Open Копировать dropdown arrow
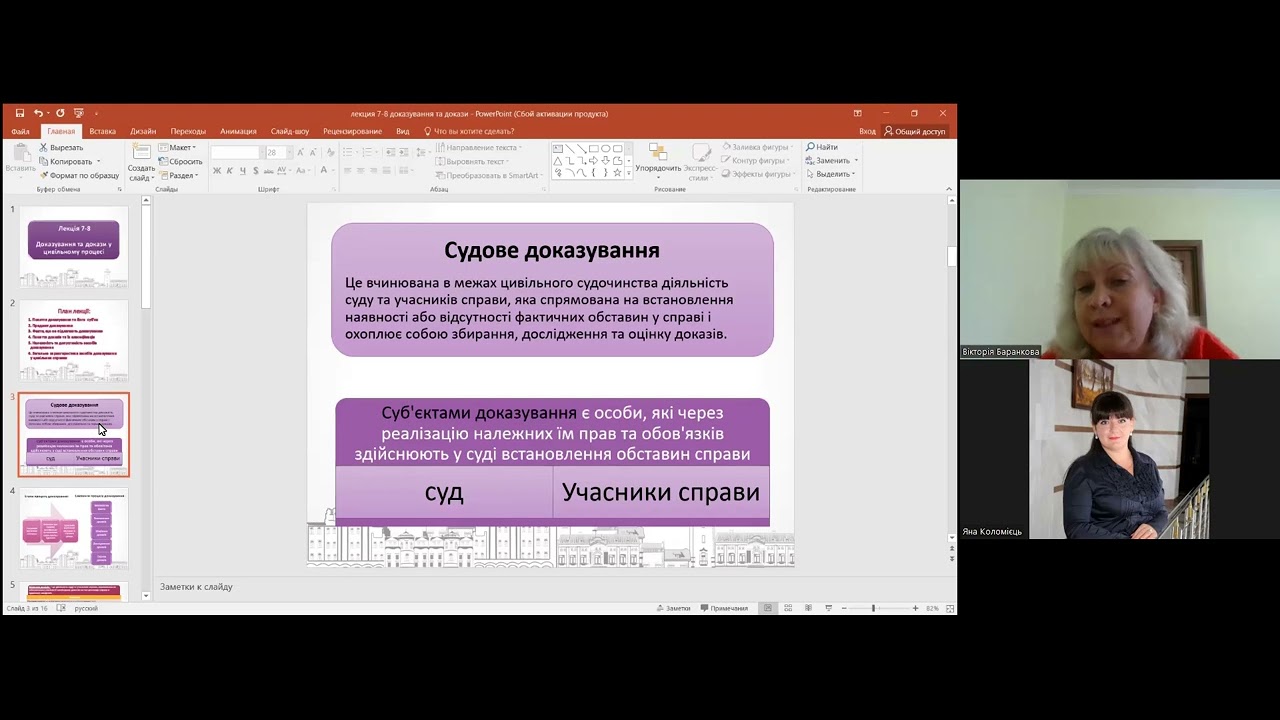The height and width of the screenshot is (720, 1280). click(98, 161)
